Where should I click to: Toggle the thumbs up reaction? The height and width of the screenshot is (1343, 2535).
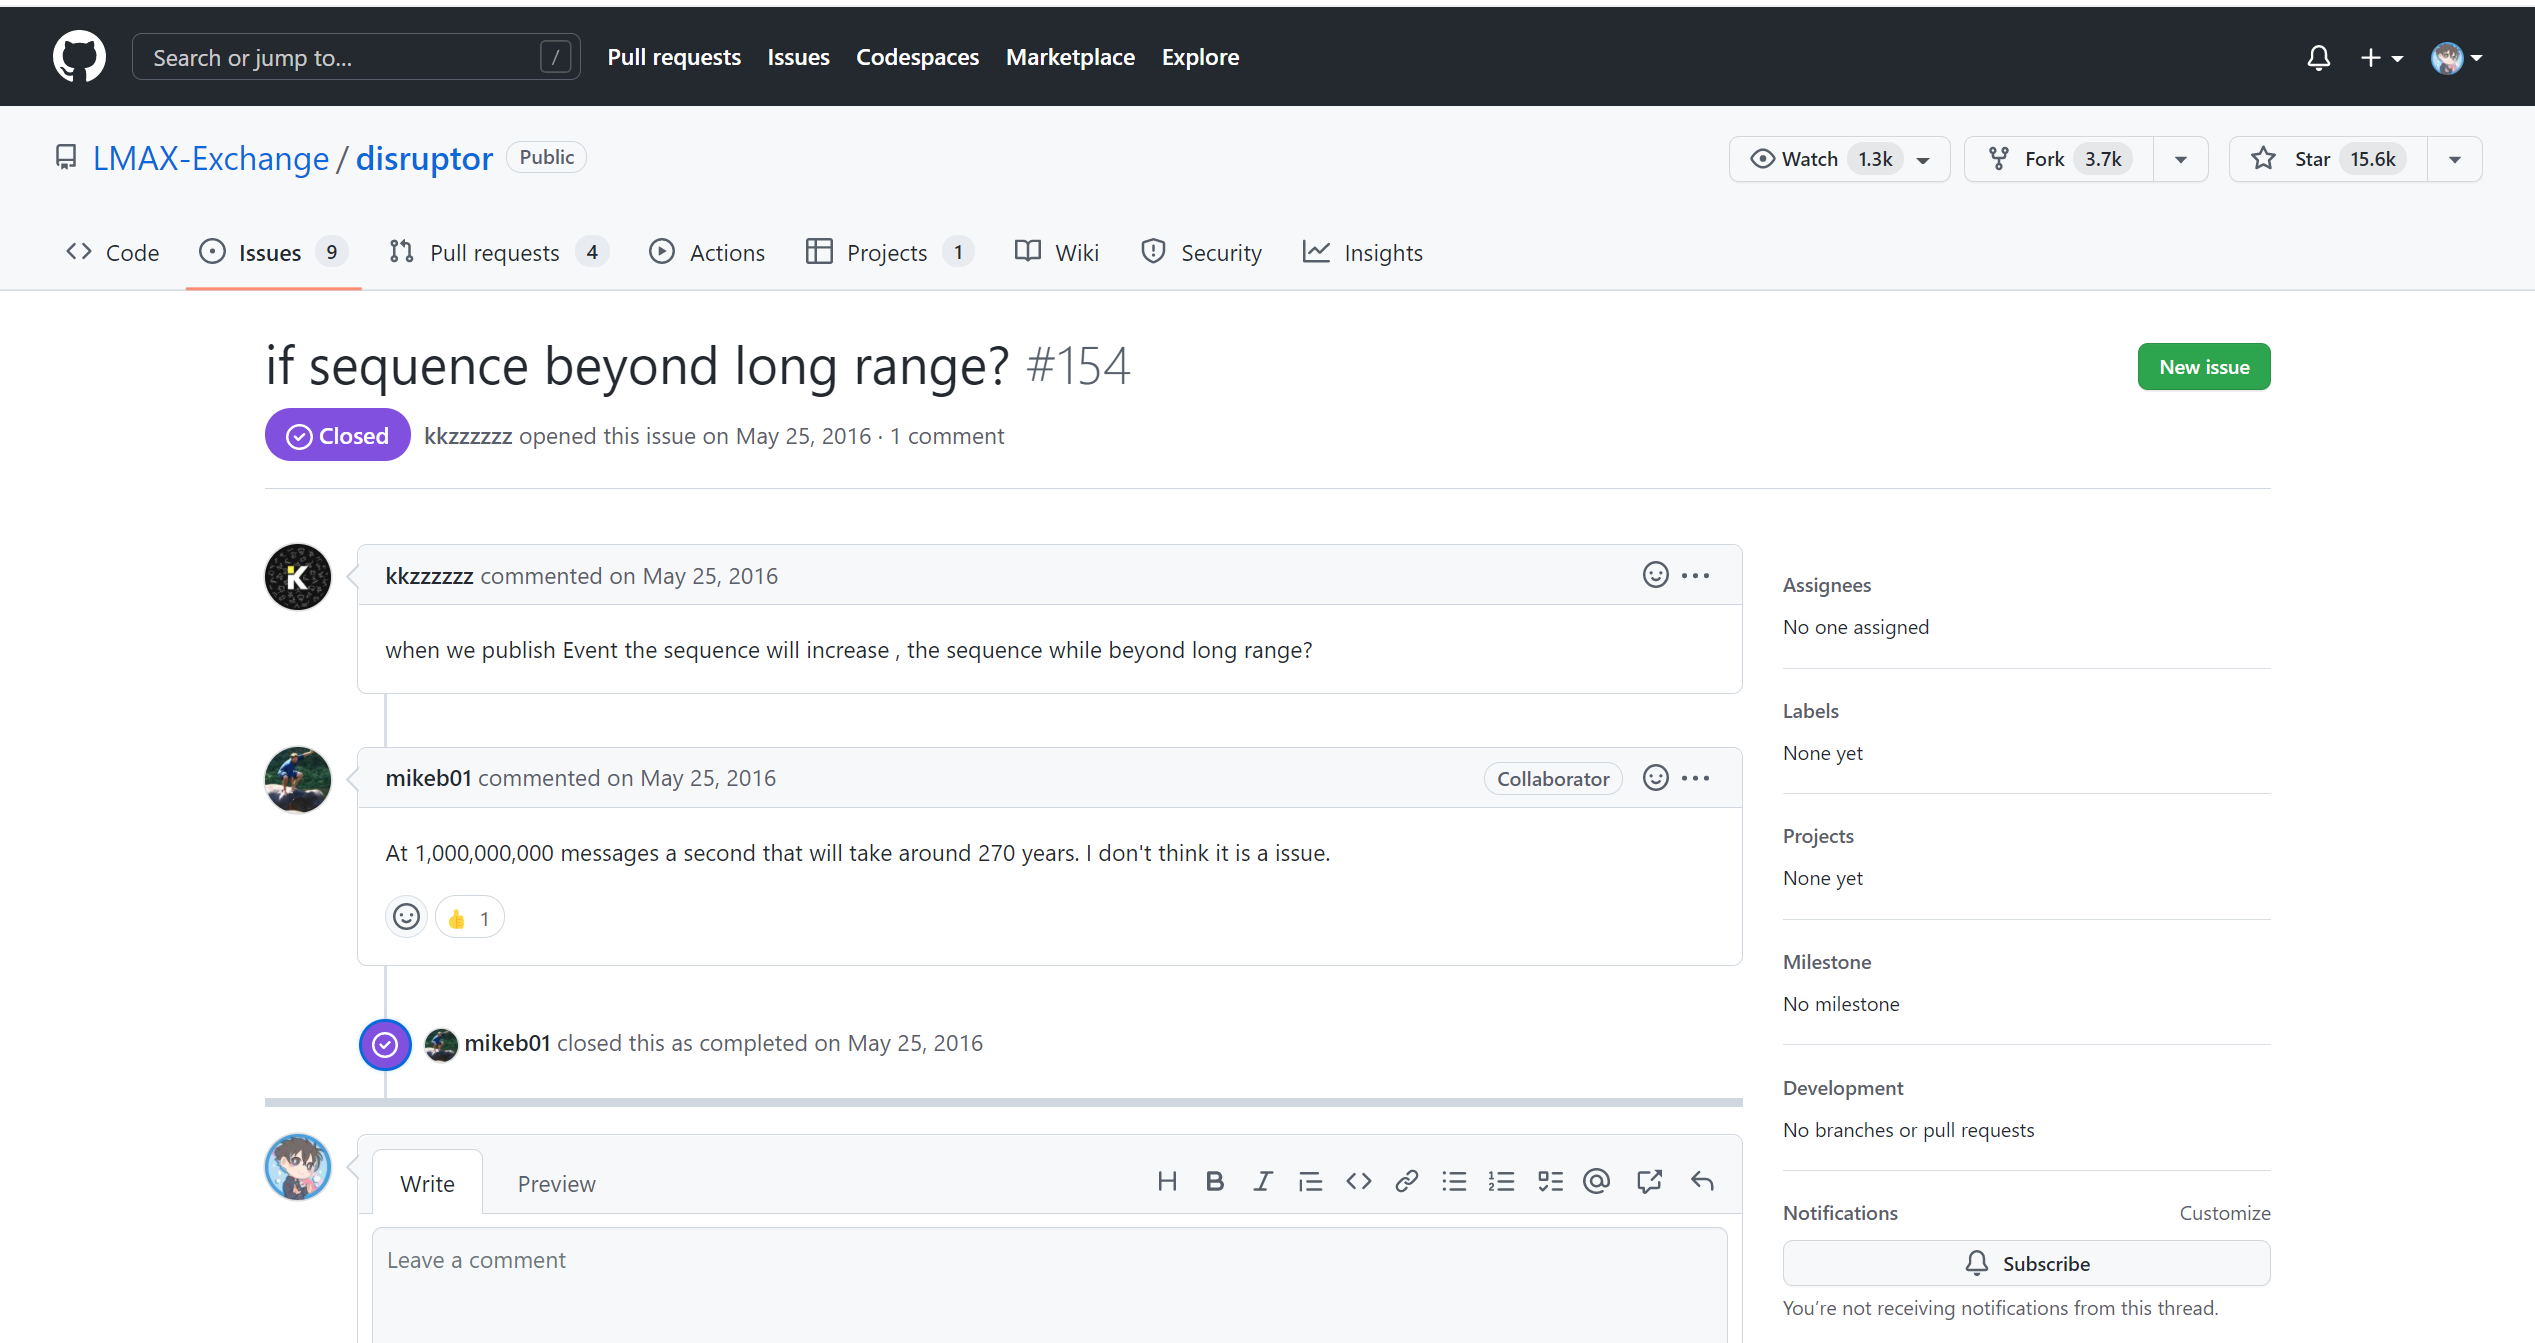coord(470,917)
